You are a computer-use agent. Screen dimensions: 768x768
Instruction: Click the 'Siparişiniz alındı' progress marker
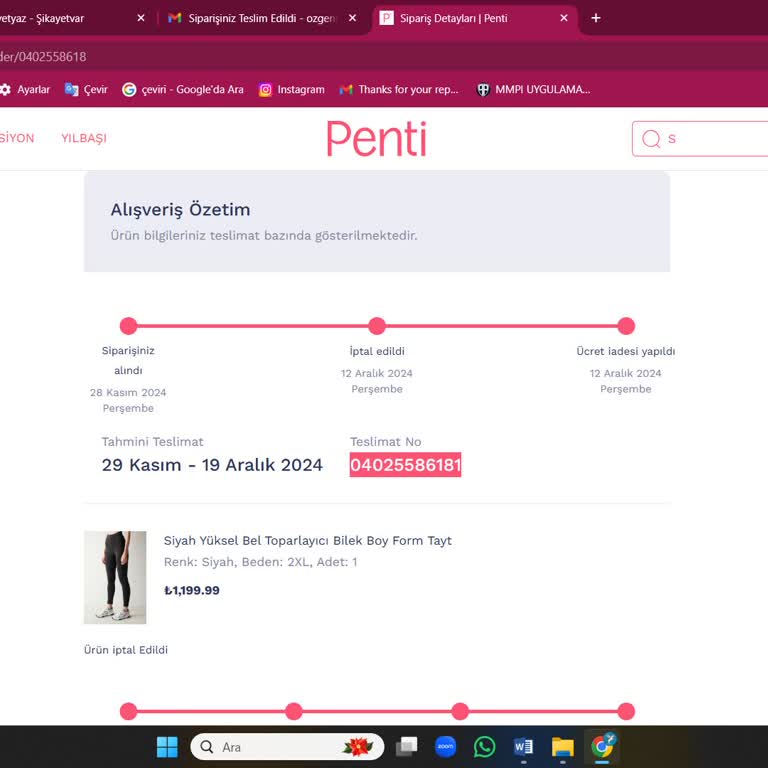click(128, 326)
